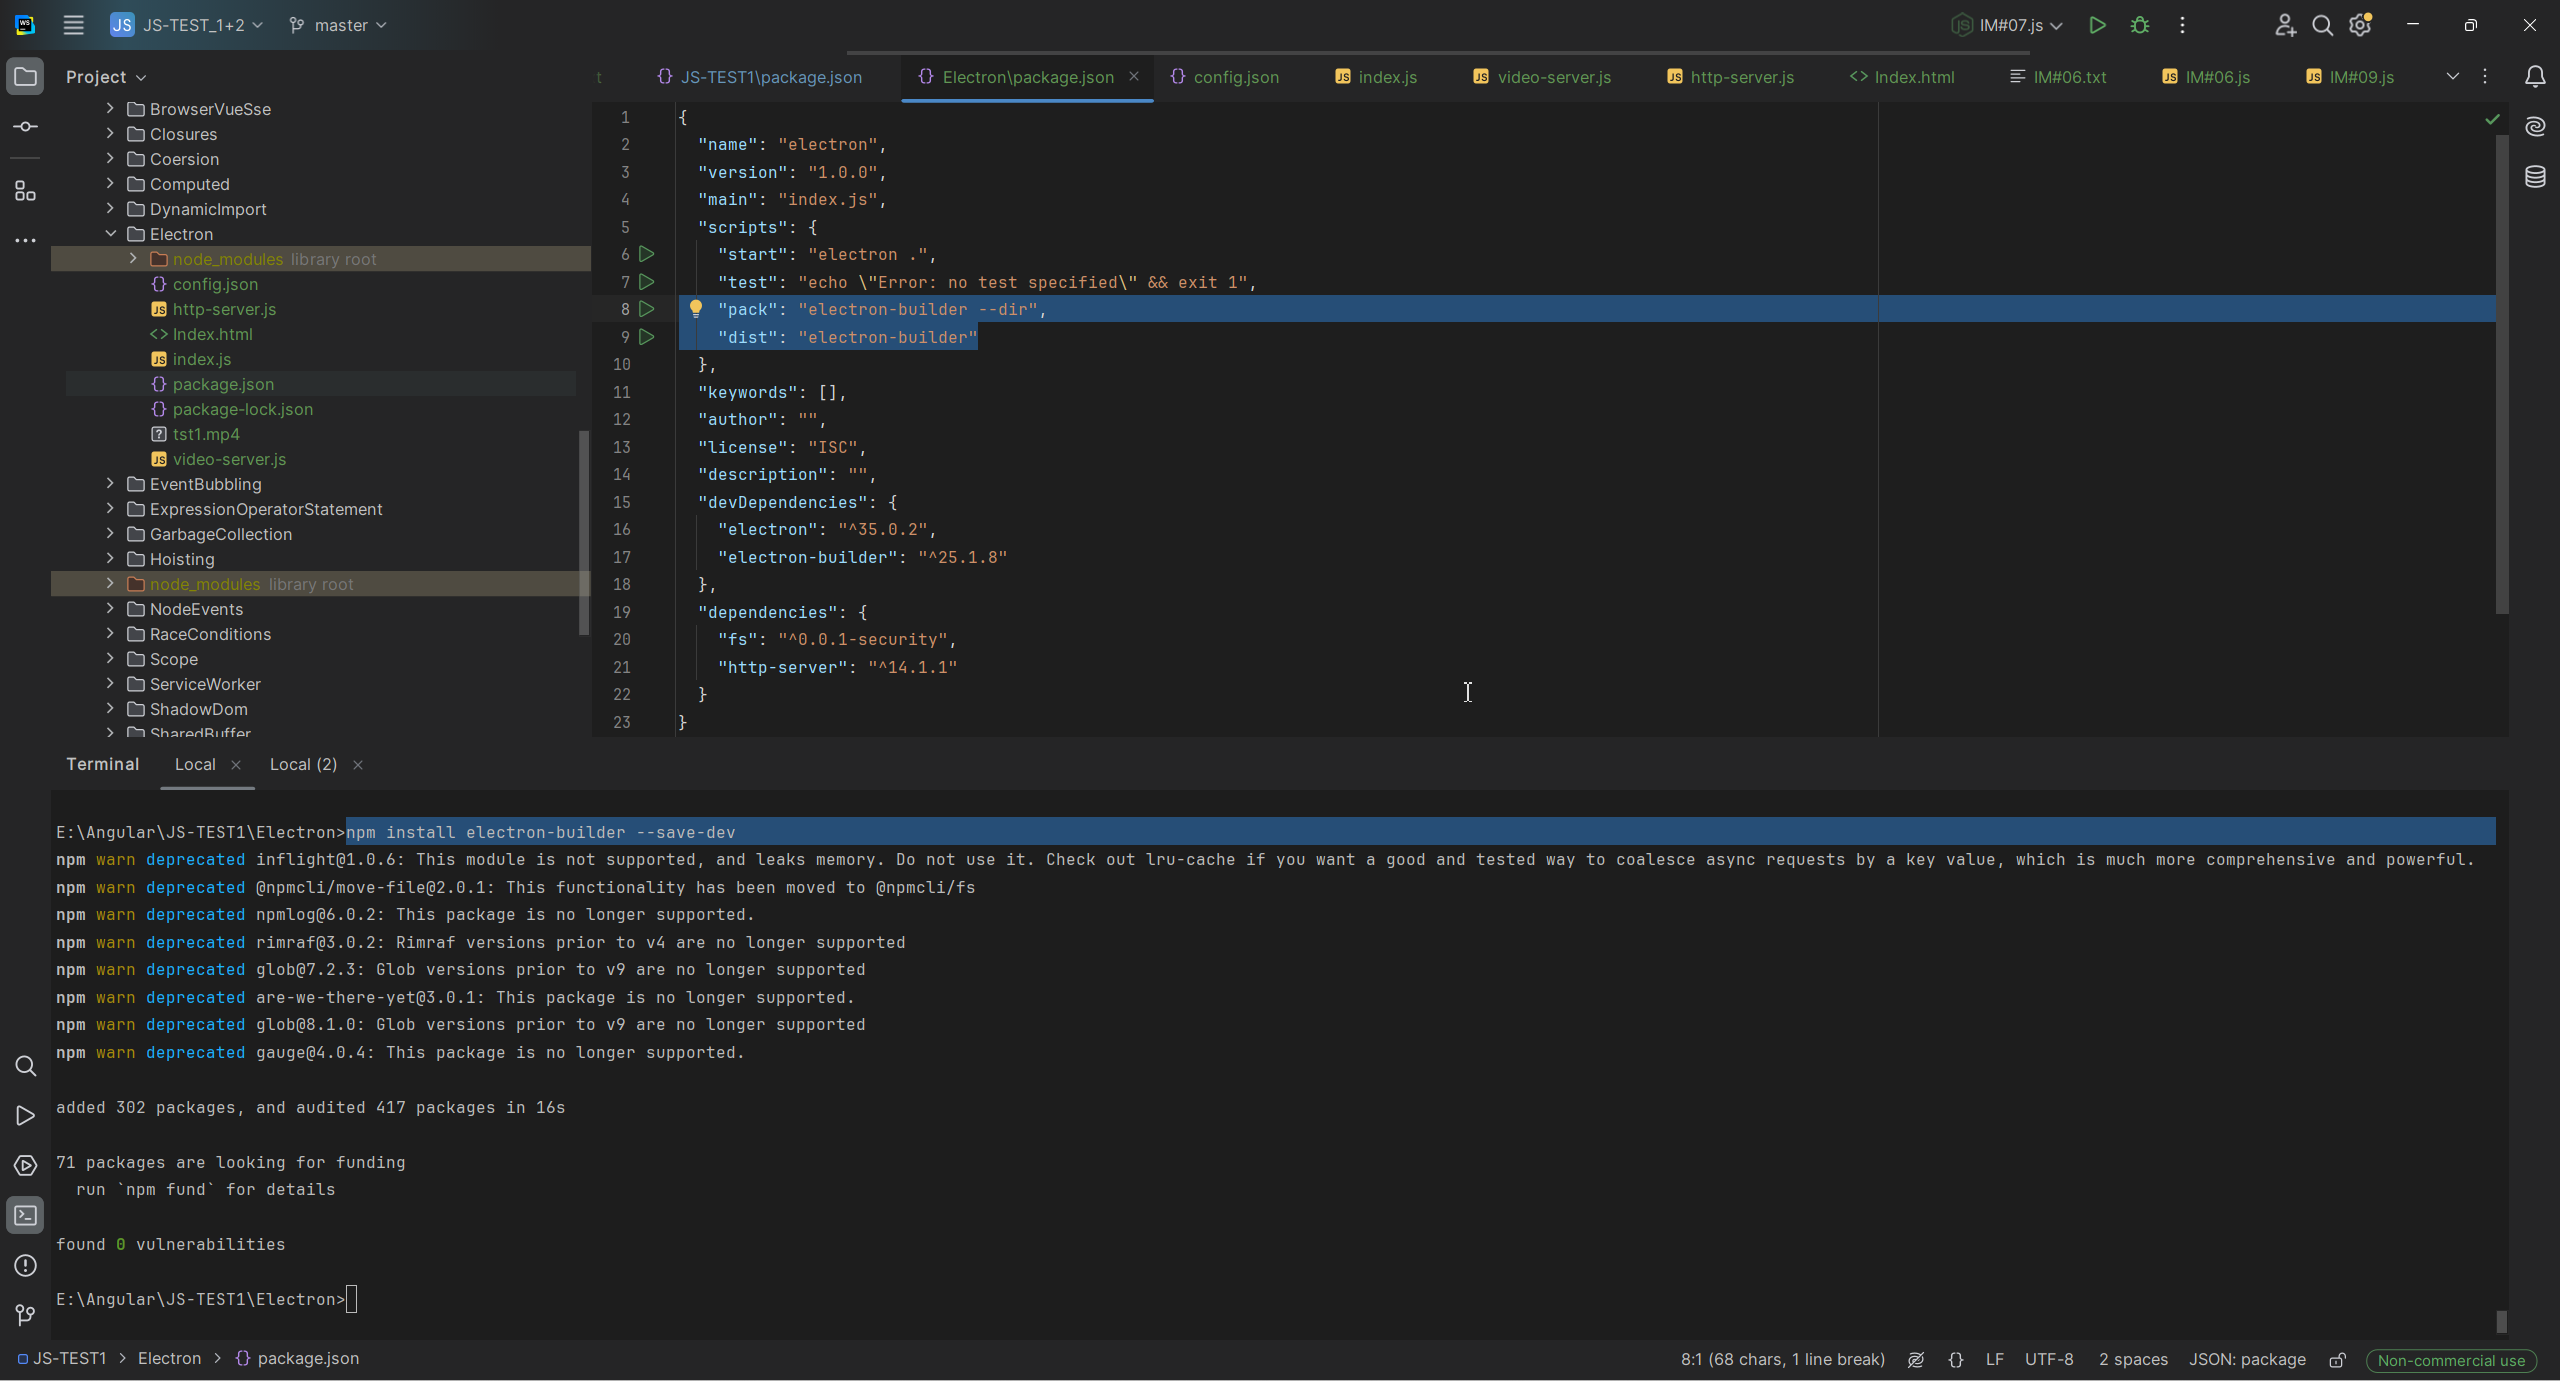Screen dimensions: 2560x1381
Task: Open the Commit tool window icon
Action: tap(26, 127)
